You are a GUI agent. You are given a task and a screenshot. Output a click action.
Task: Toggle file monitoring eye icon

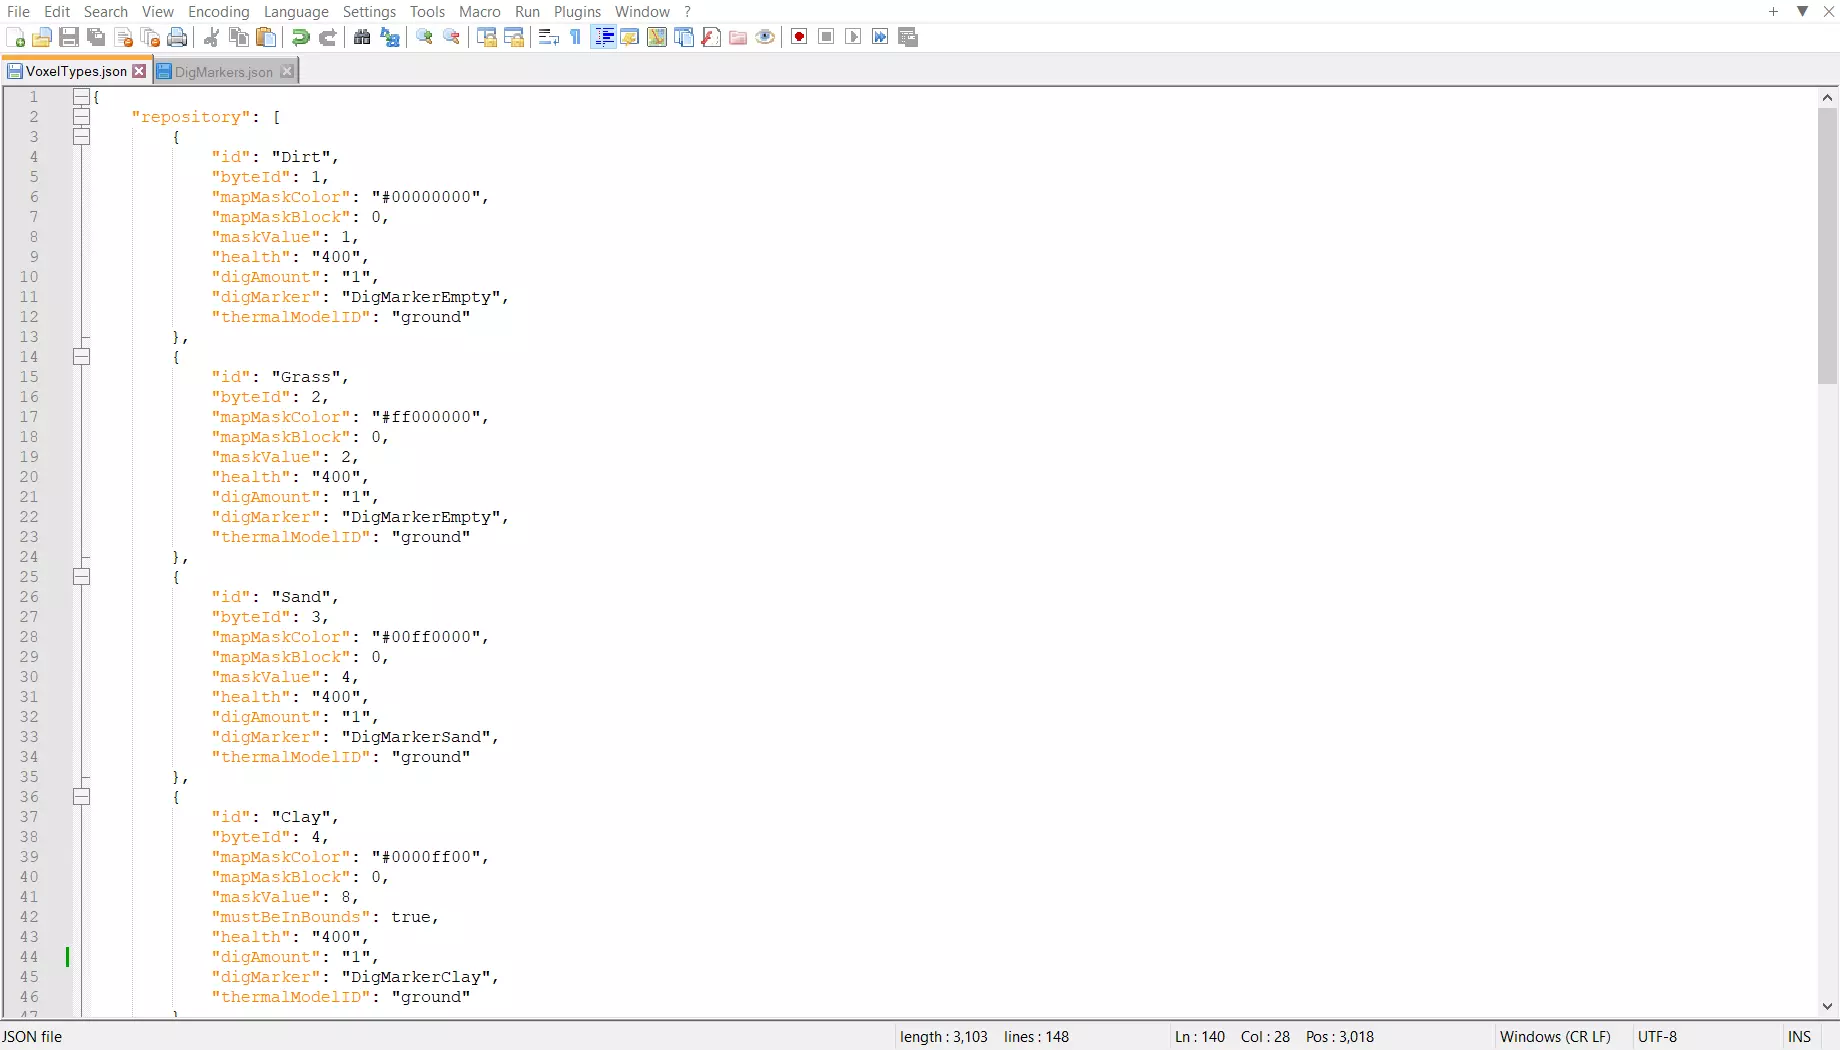pos(765,37)
